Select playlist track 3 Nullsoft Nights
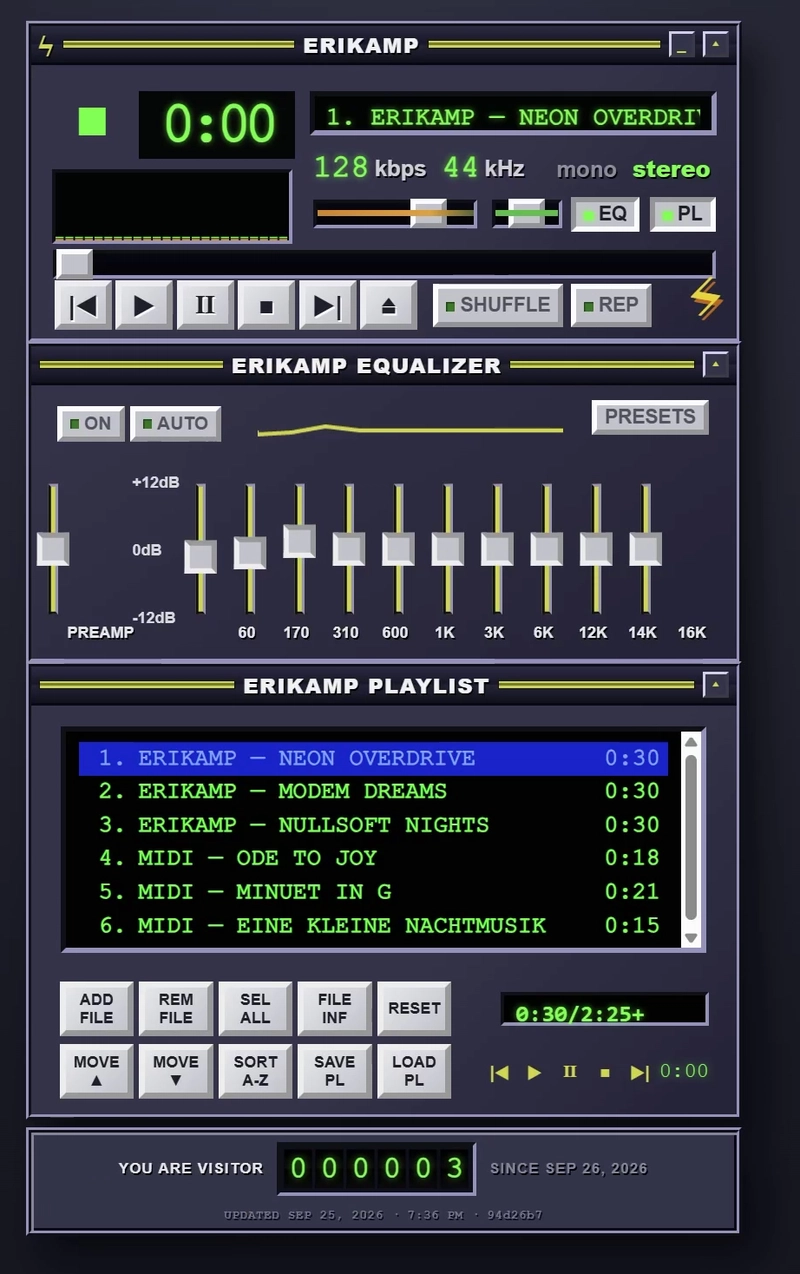 [x=373, y=825]
